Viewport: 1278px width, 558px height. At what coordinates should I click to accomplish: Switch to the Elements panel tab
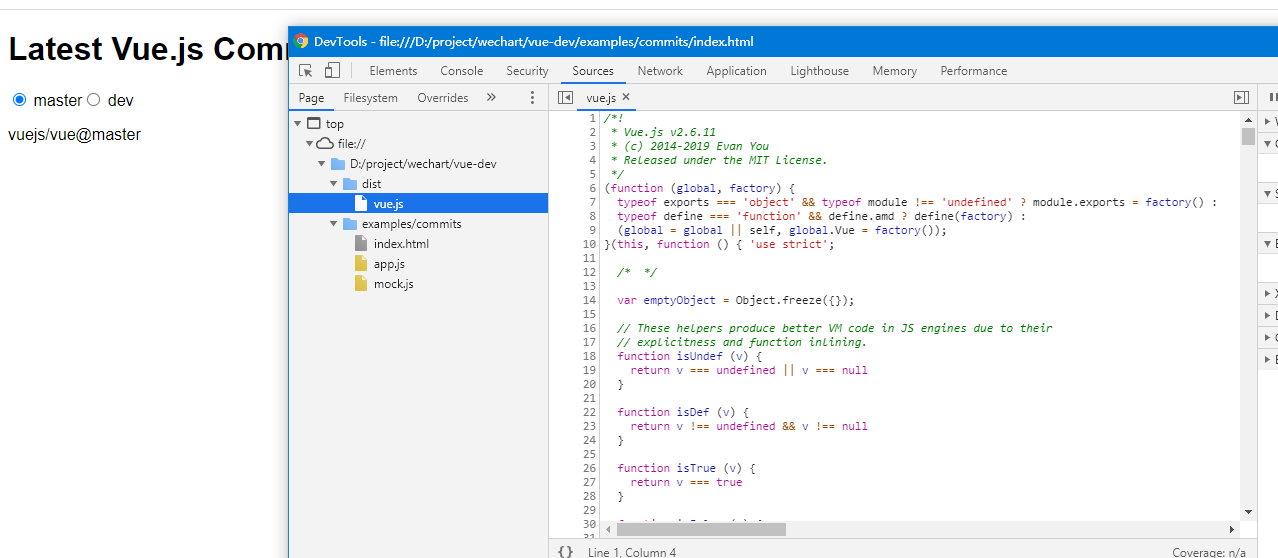point(393,71)
